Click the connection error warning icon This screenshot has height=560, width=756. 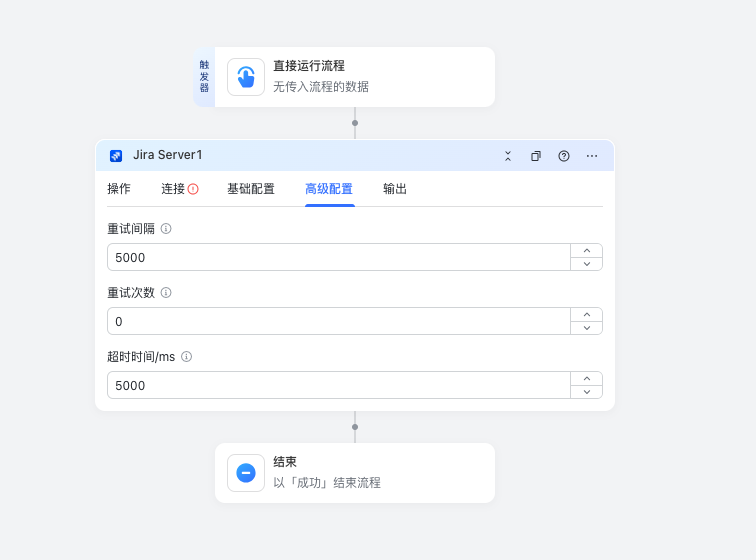click(193, 189)
